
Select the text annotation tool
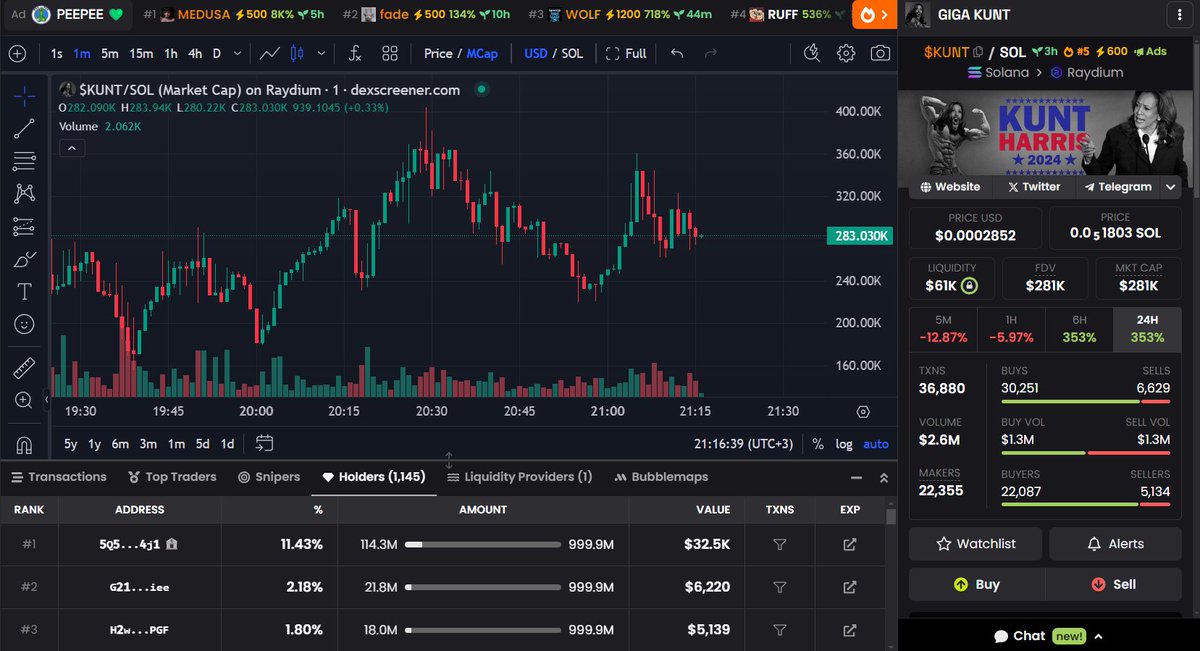[25, 292]
